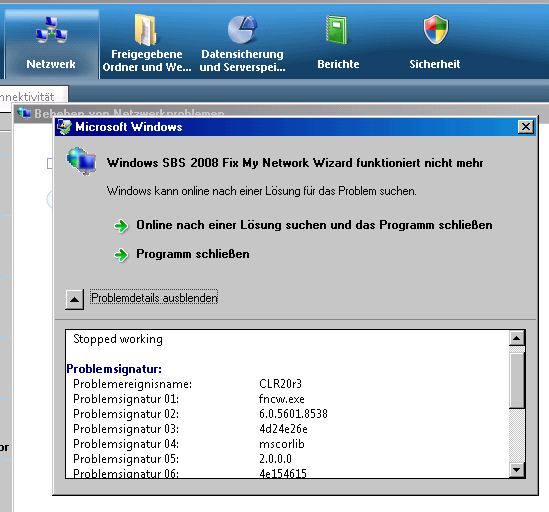Click the Problemsignatur 01: label
Viewport: 549px width, 512px height.
(126, 399)
